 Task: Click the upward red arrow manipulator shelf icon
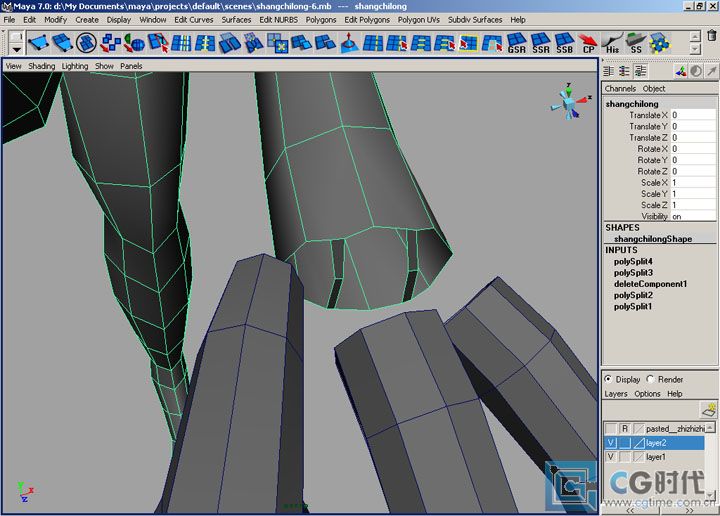(349, 43)
